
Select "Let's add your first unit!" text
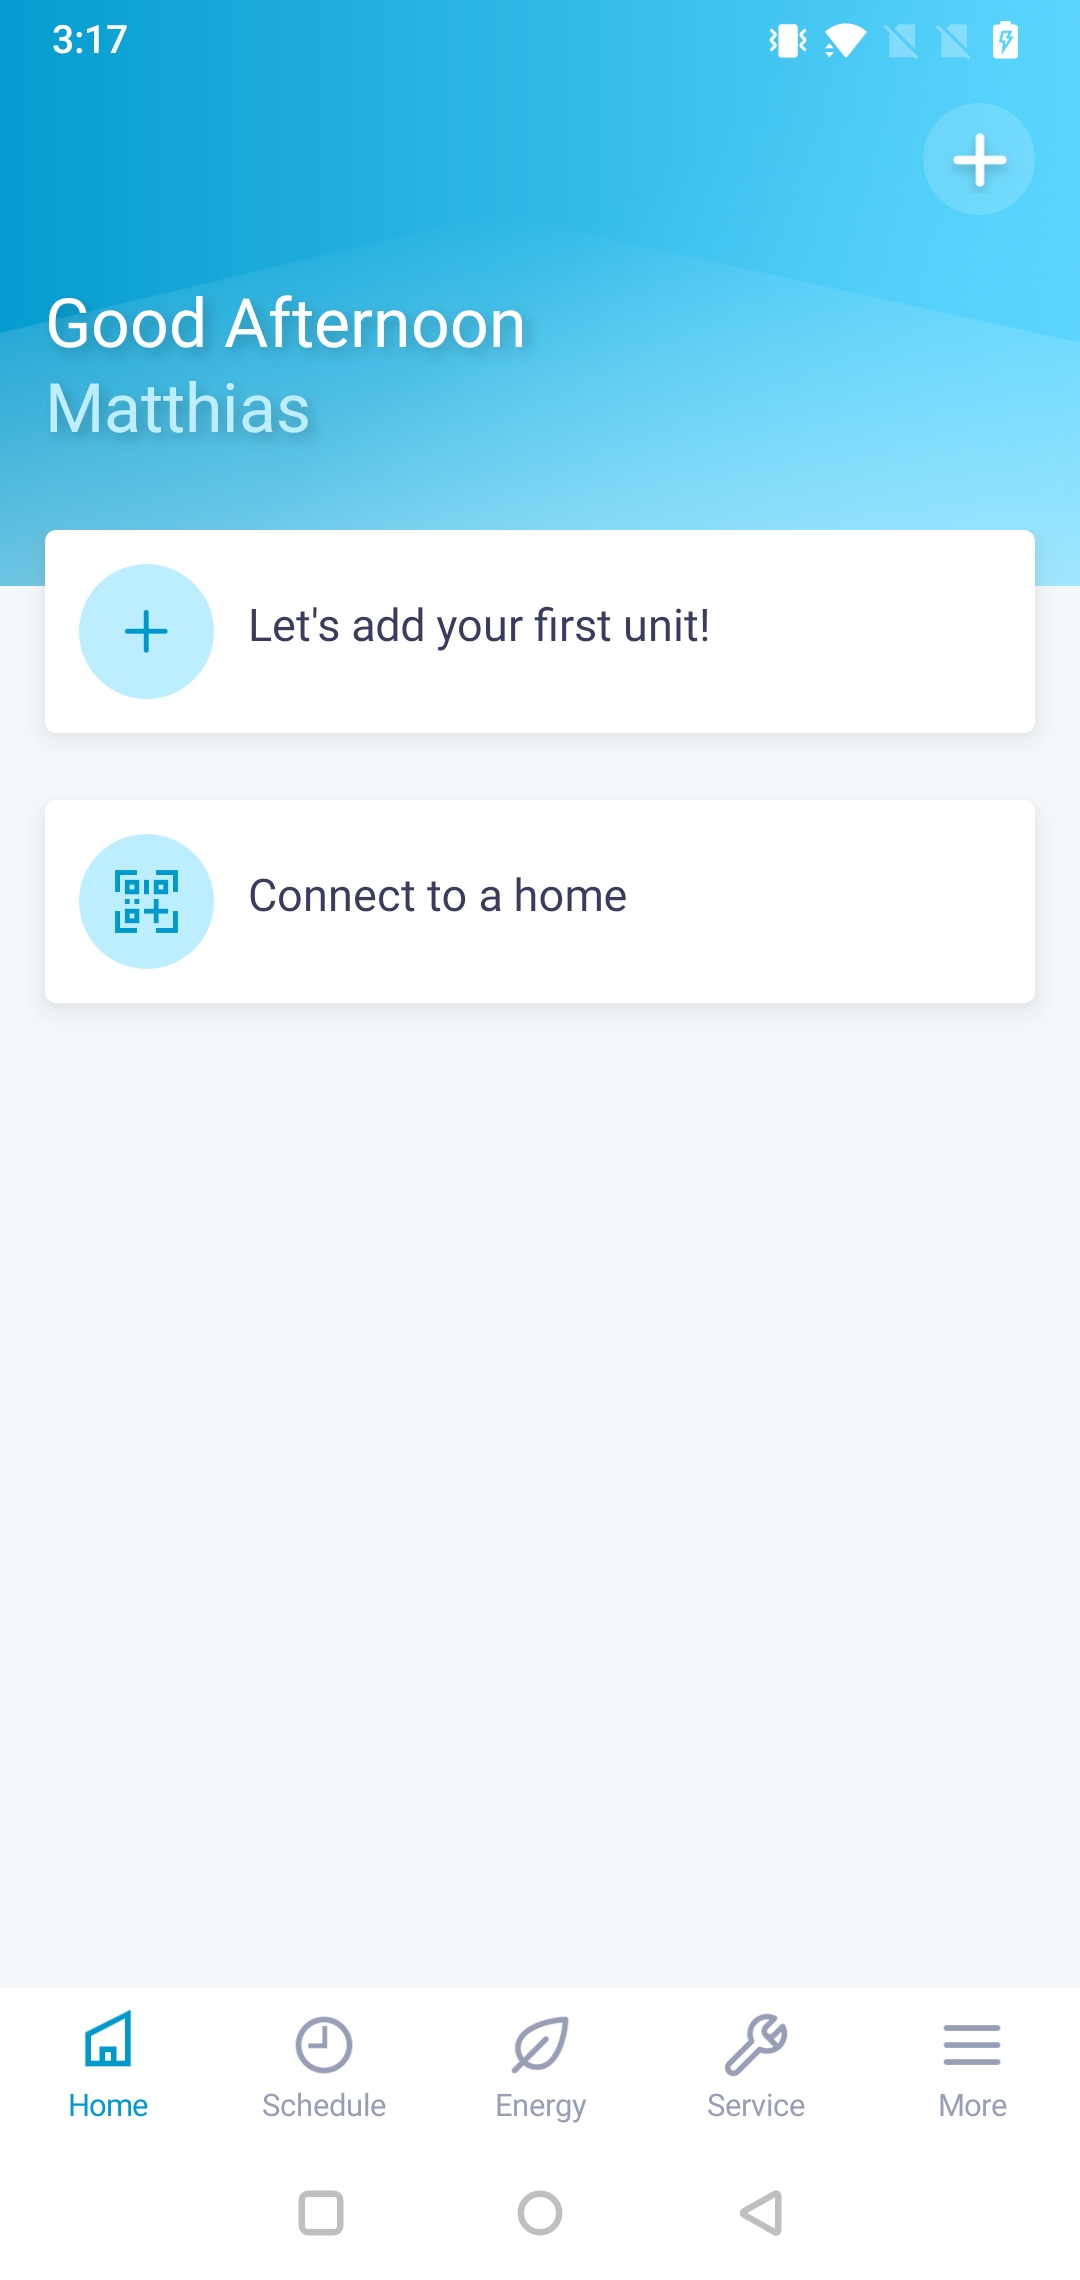479,626
